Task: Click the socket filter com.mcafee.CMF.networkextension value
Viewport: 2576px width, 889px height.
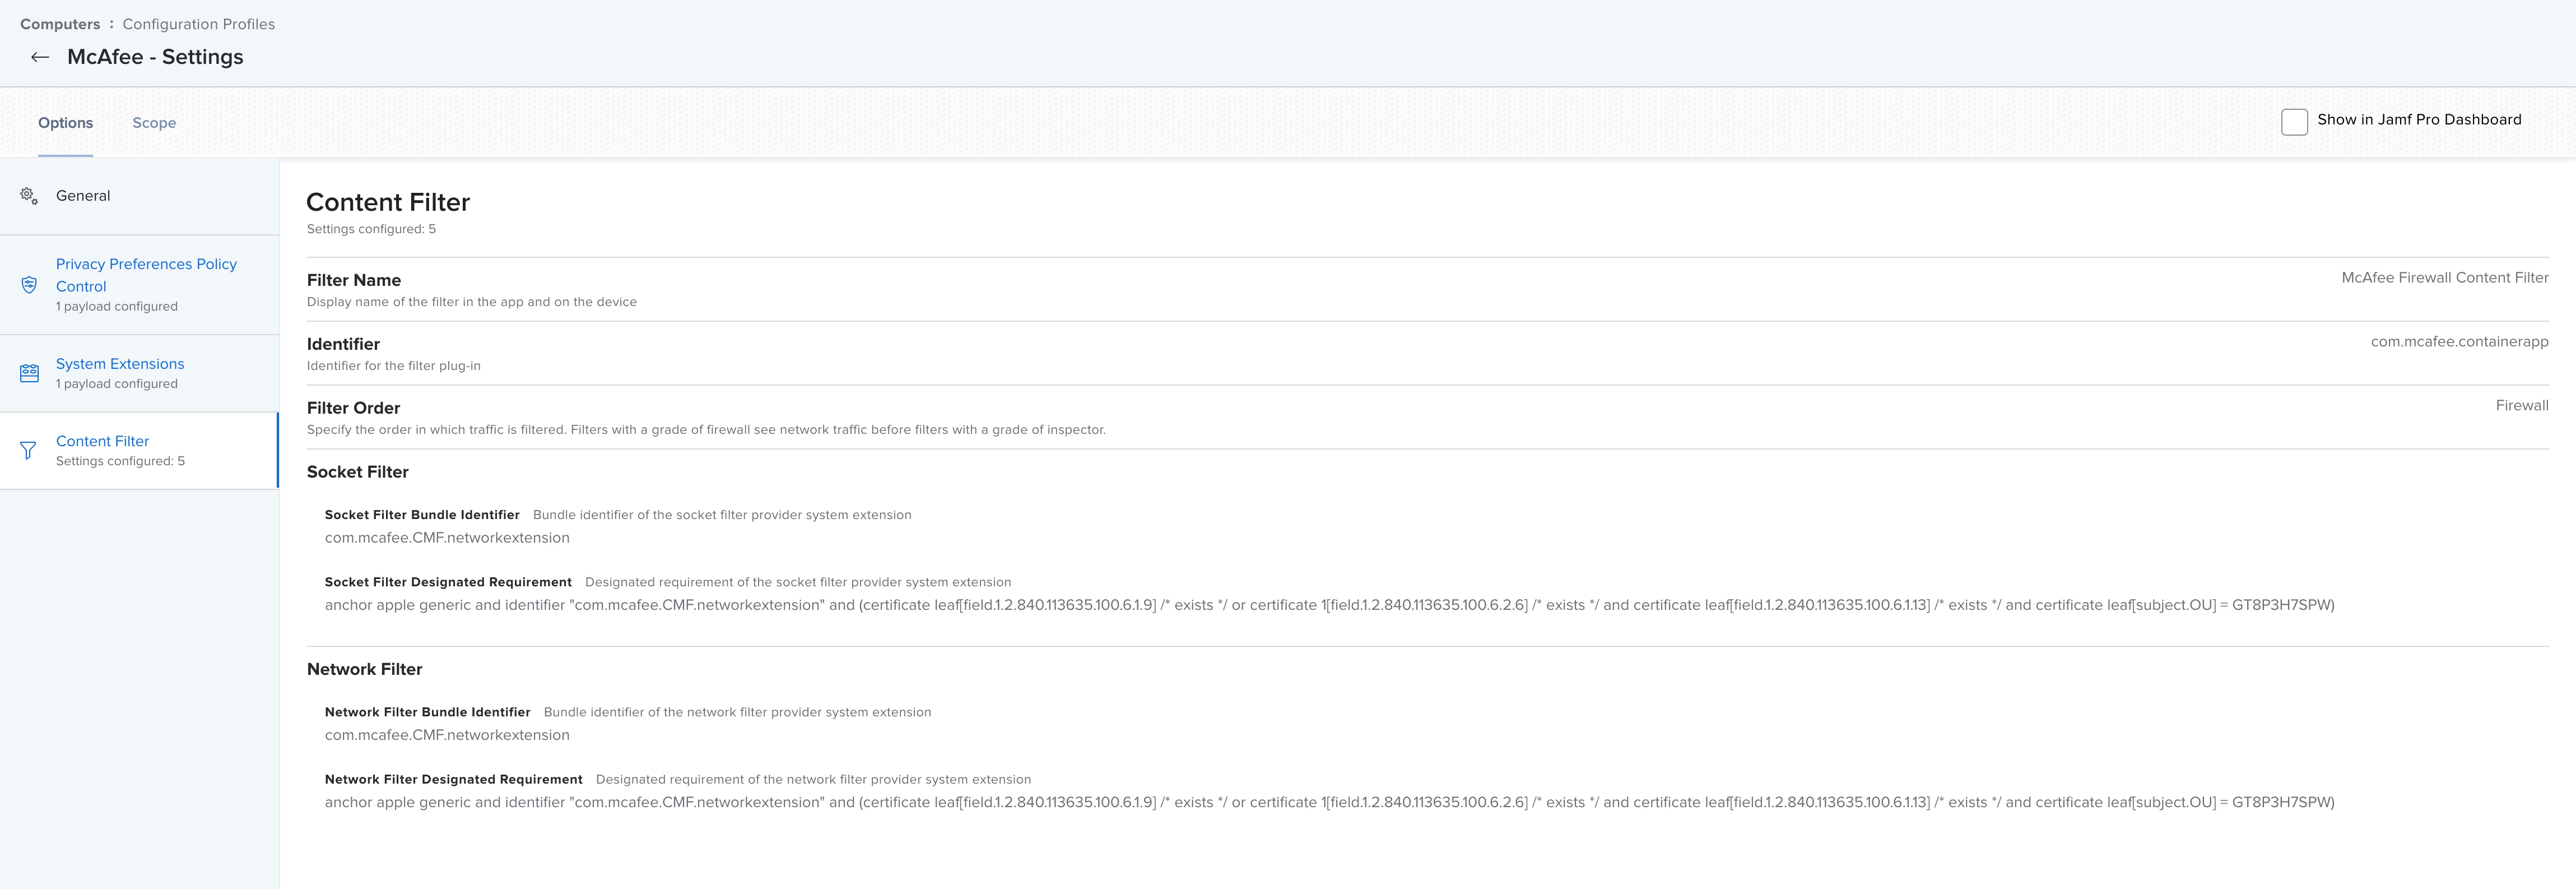Action: tap(447, 538)
